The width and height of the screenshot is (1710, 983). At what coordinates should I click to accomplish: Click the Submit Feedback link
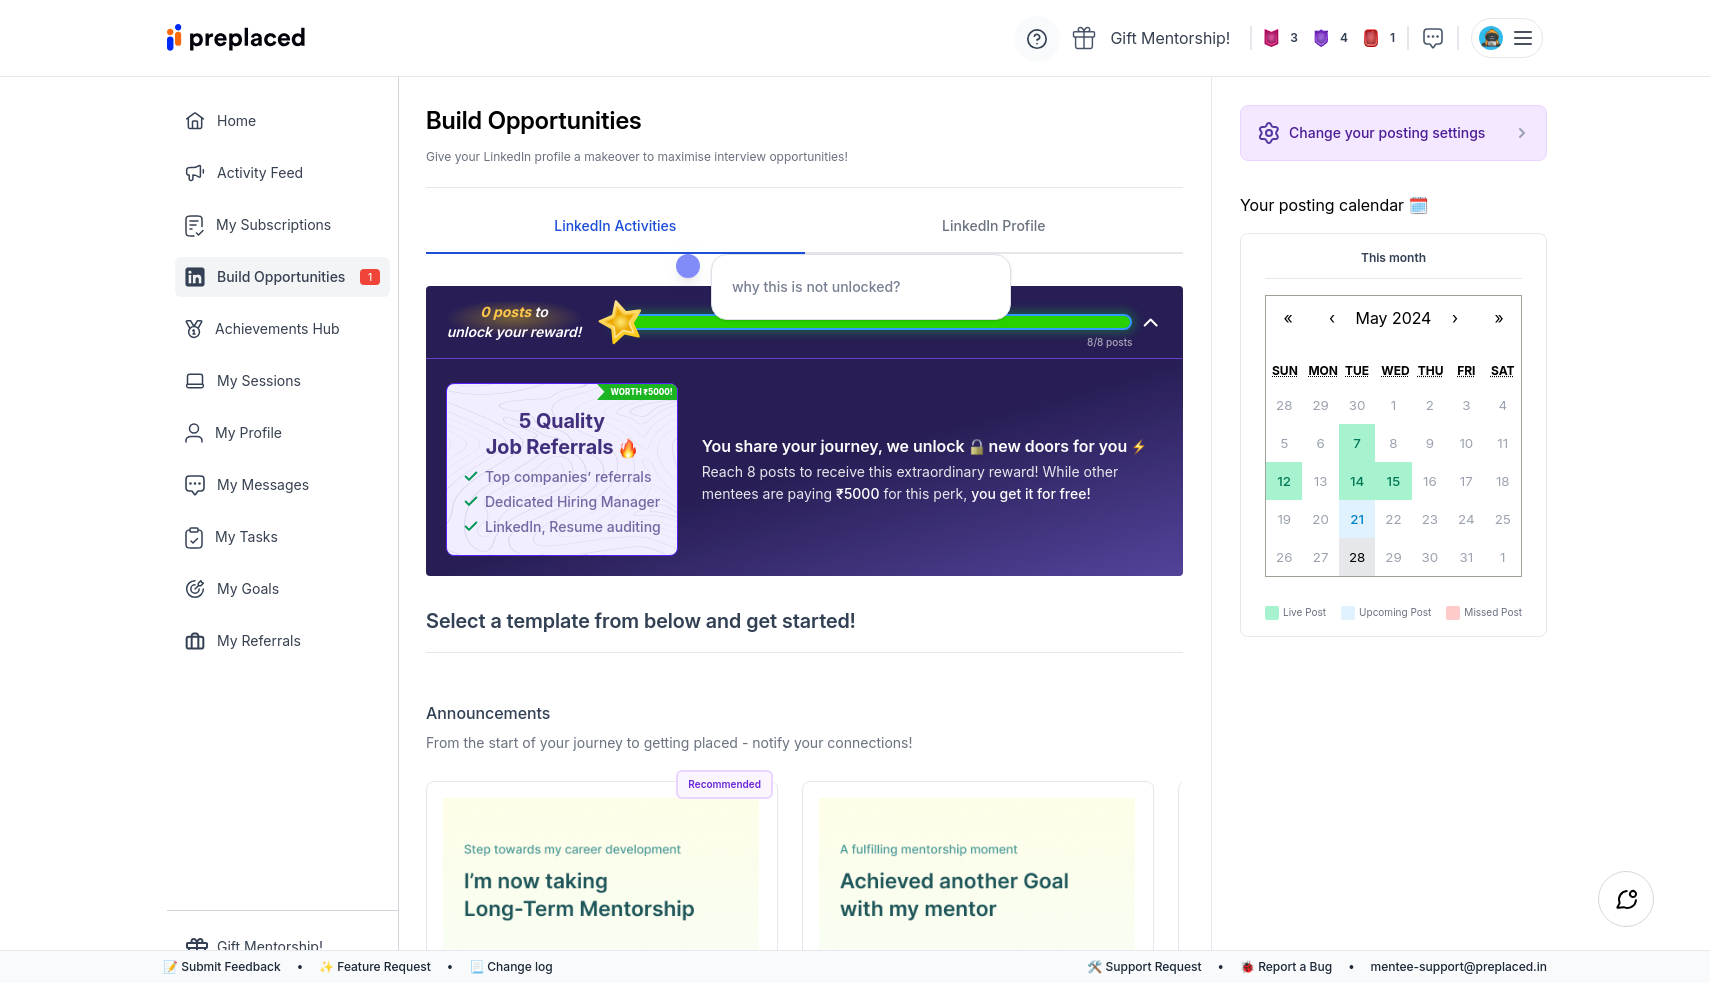[230, 967]
